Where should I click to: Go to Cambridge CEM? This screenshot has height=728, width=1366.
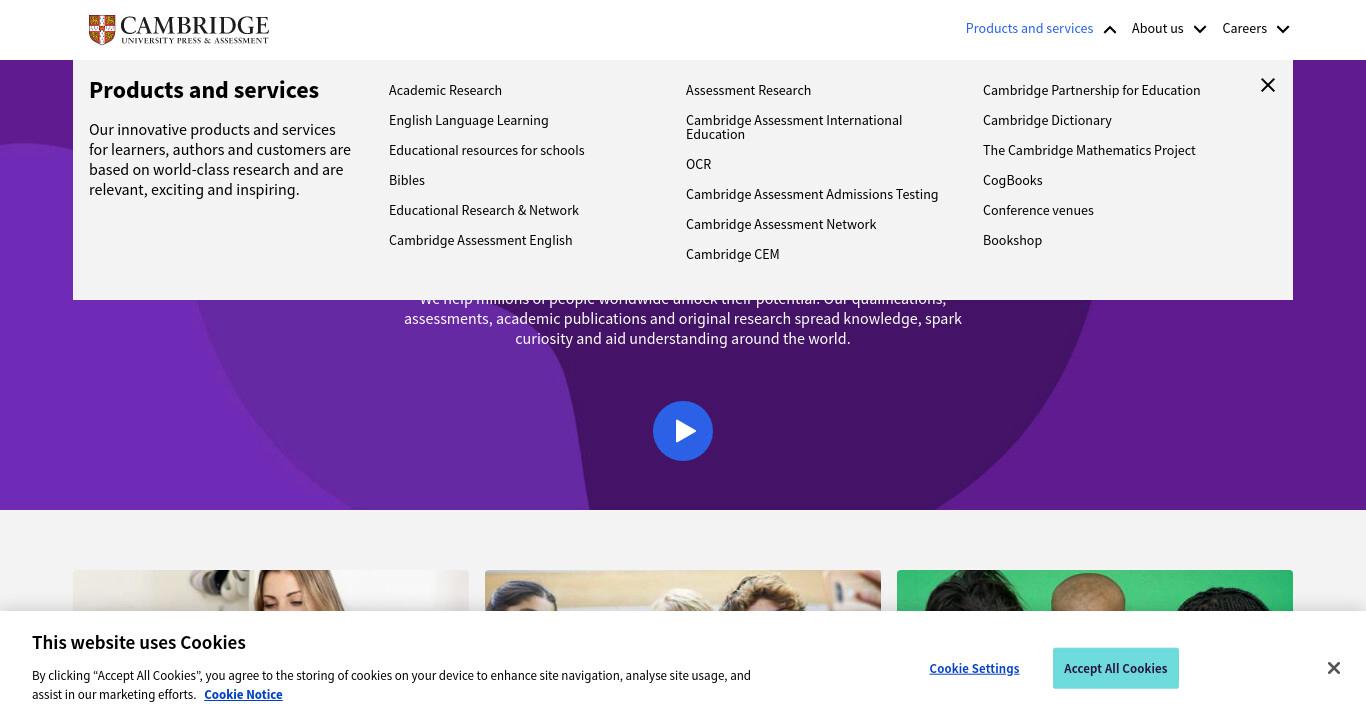coord(732,254)
